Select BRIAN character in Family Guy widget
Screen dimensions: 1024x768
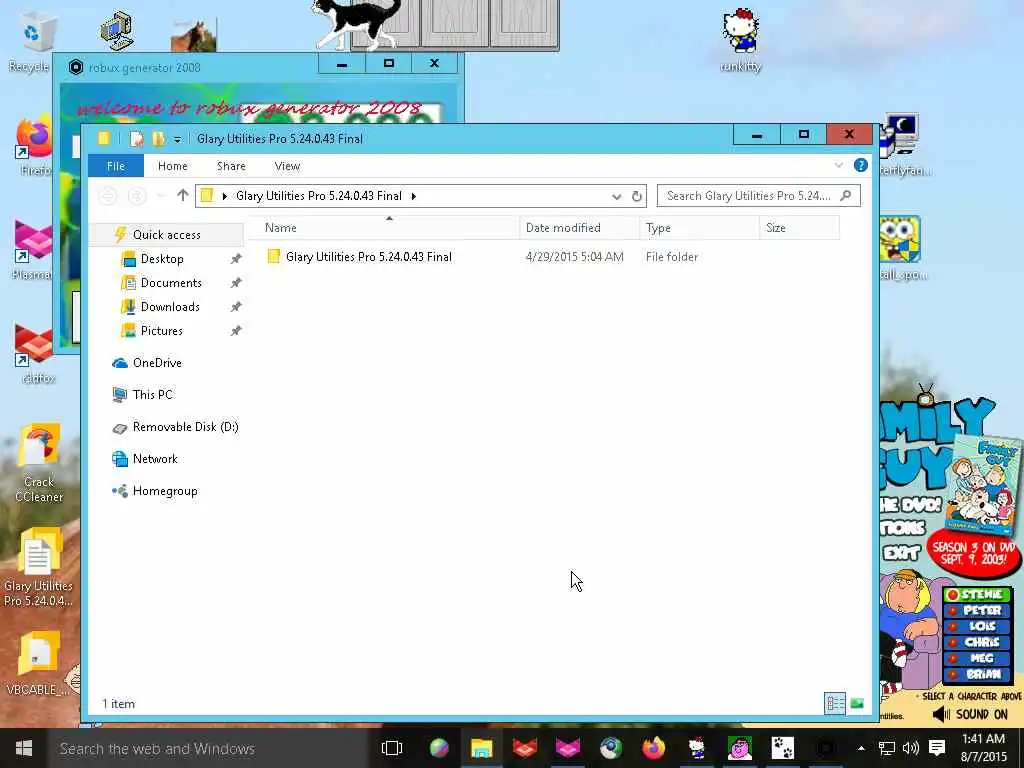point(977,674)
